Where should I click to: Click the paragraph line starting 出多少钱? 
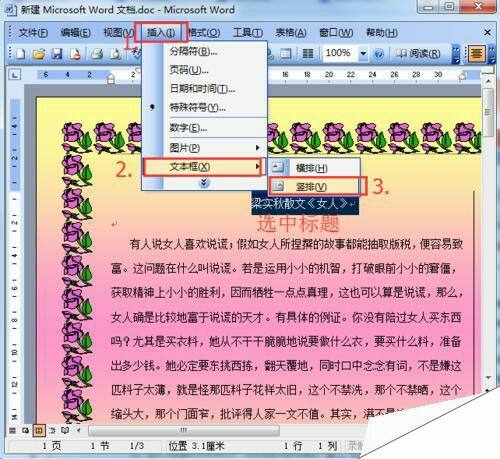pyautogui.click(x=286, y=366)
